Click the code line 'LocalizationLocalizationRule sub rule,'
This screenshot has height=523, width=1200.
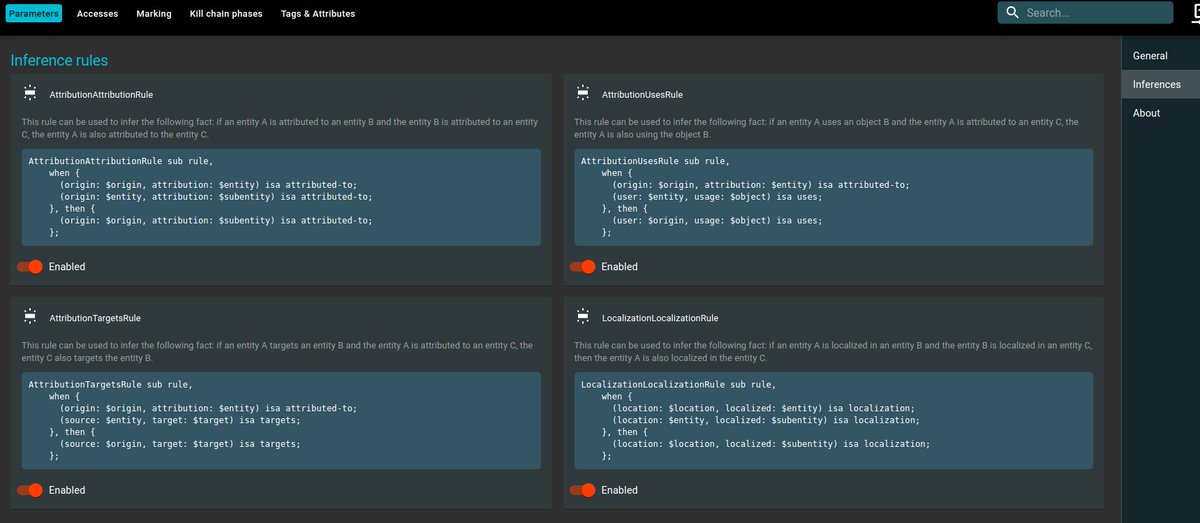(x=678, y=384)
